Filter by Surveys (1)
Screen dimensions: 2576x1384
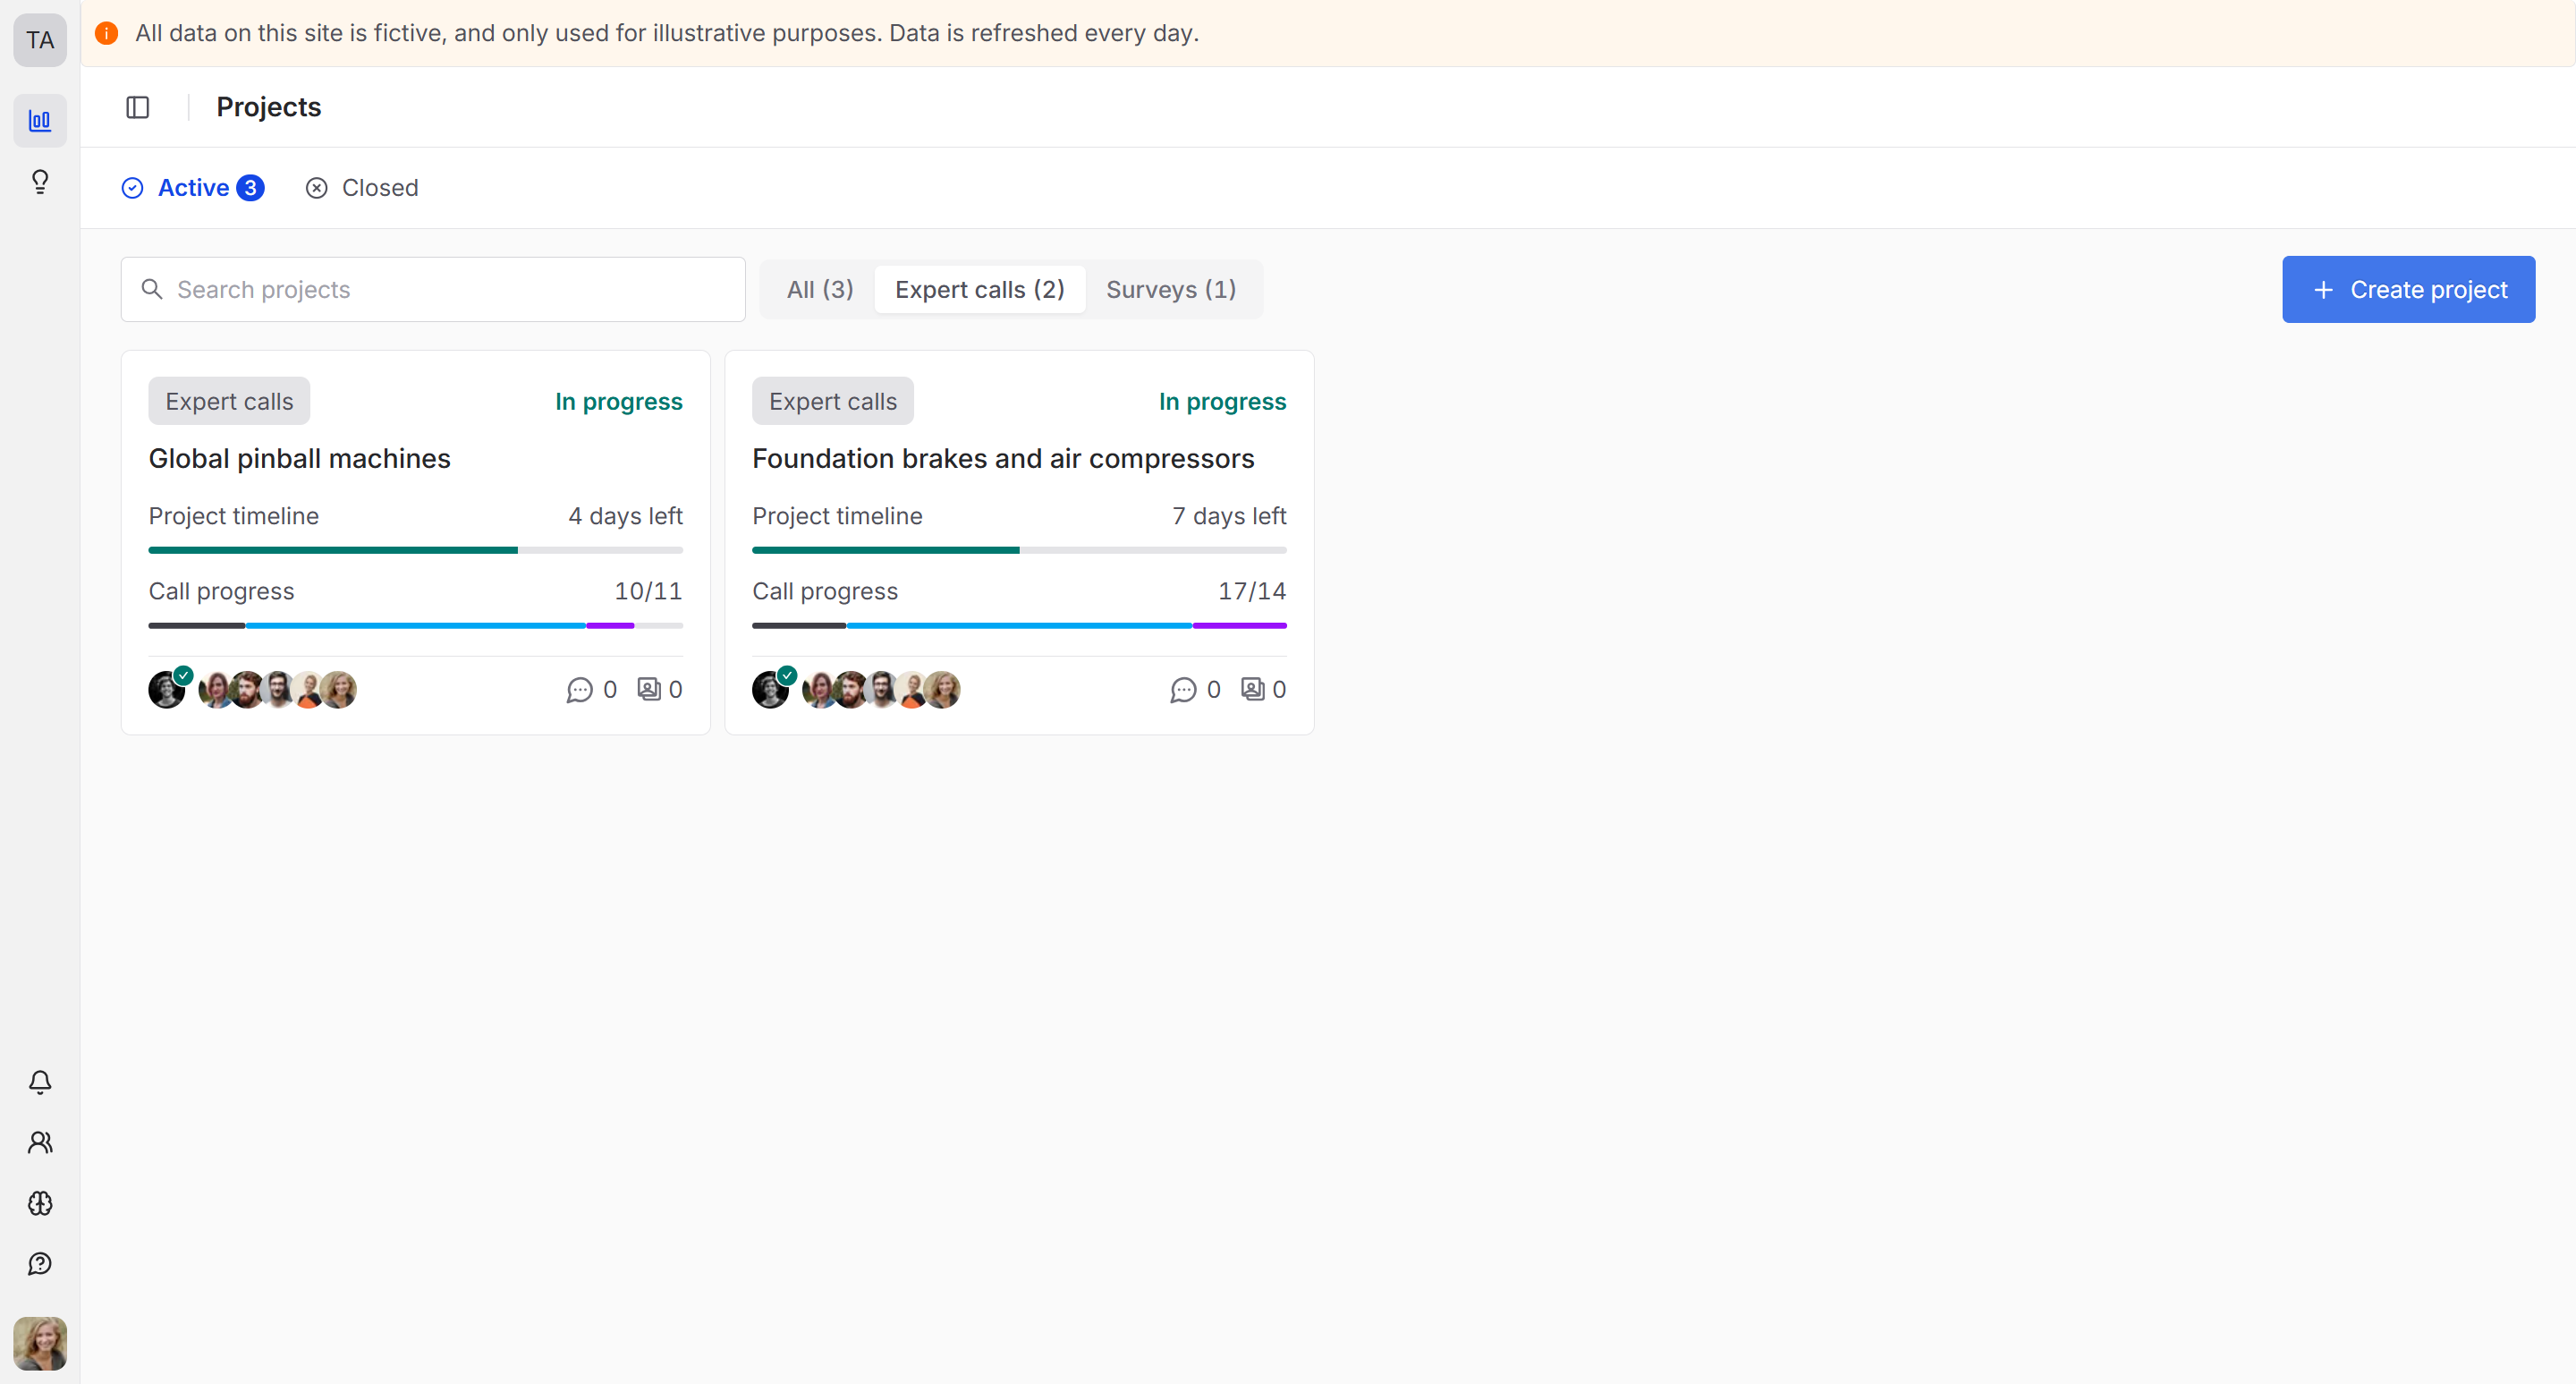coord(1170,290)
